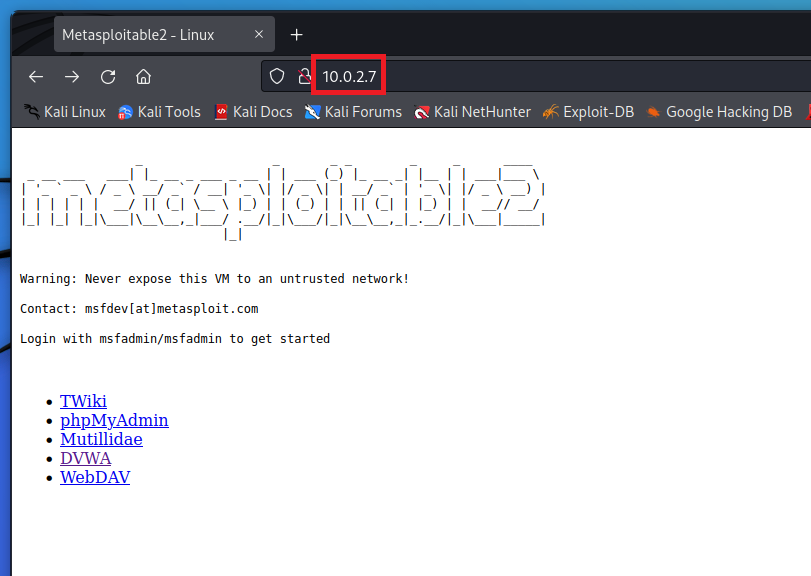The width and height of the screenshot is (811, 576).
Task: Open a new tab with the plus button
Action: [x=296, y=35]
